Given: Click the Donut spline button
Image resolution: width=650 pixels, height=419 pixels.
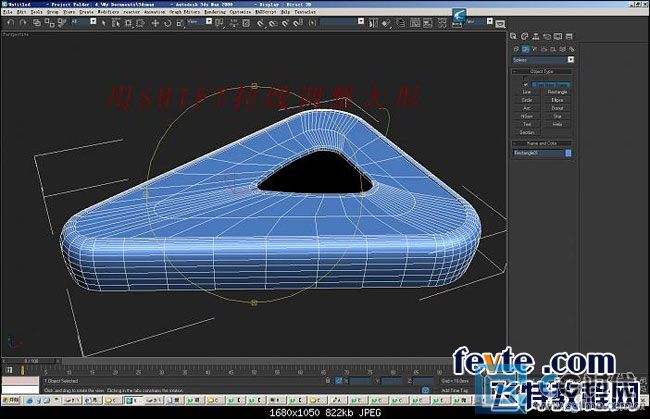Looking at the screenshot, I should (557, 108).
